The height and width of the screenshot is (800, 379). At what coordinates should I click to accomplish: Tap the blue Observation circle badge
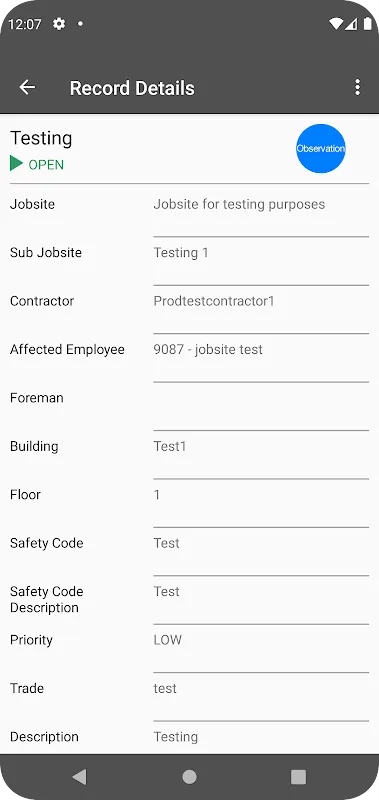[321, 148]
